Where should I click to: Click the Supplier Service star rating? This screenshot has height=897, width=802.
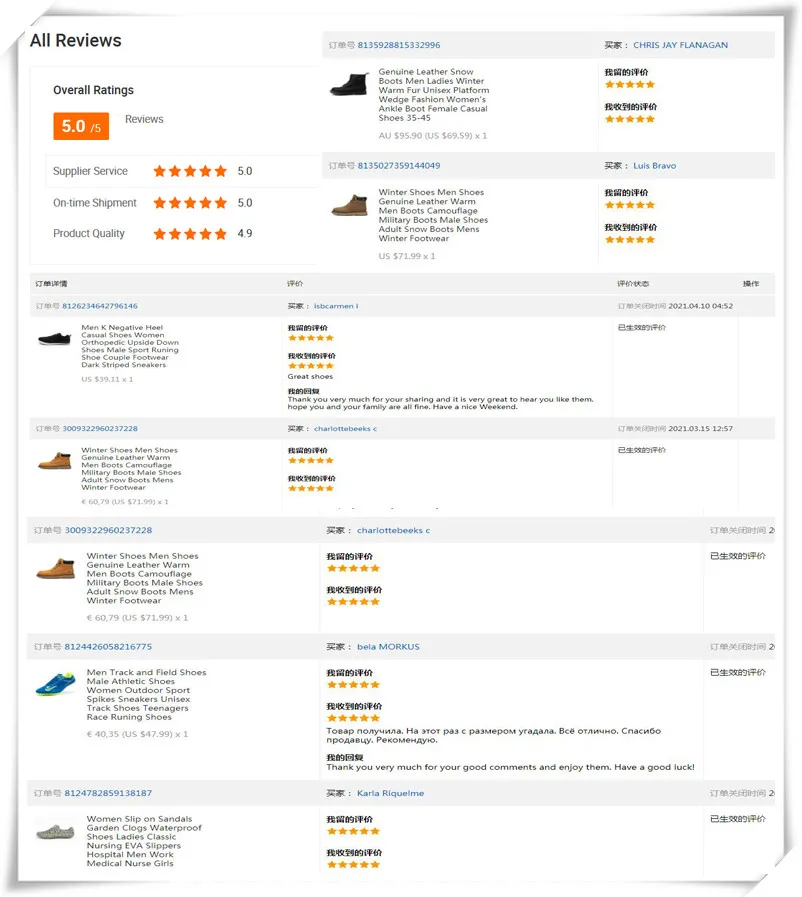click(x=190, y=171)
